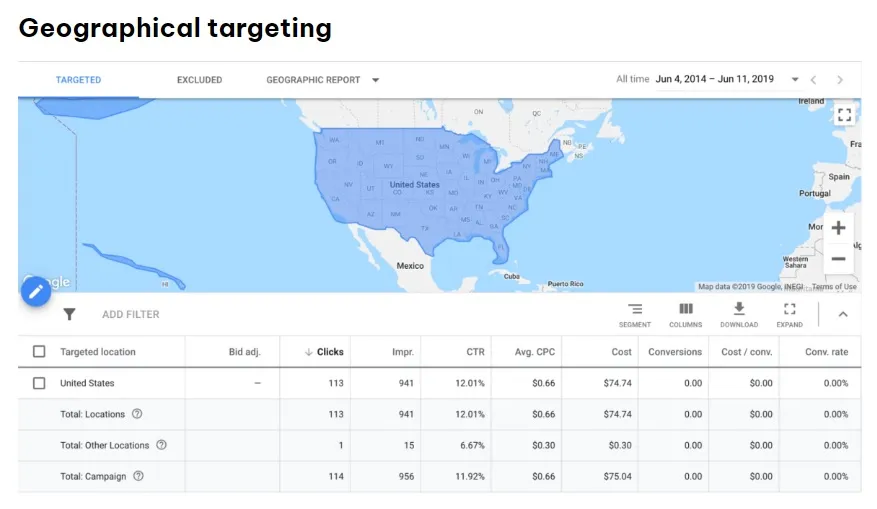Click help icon beside Total: Other Locations
Image resolution: width=877 pixels, height=509 pixels.
pos(161,445)
